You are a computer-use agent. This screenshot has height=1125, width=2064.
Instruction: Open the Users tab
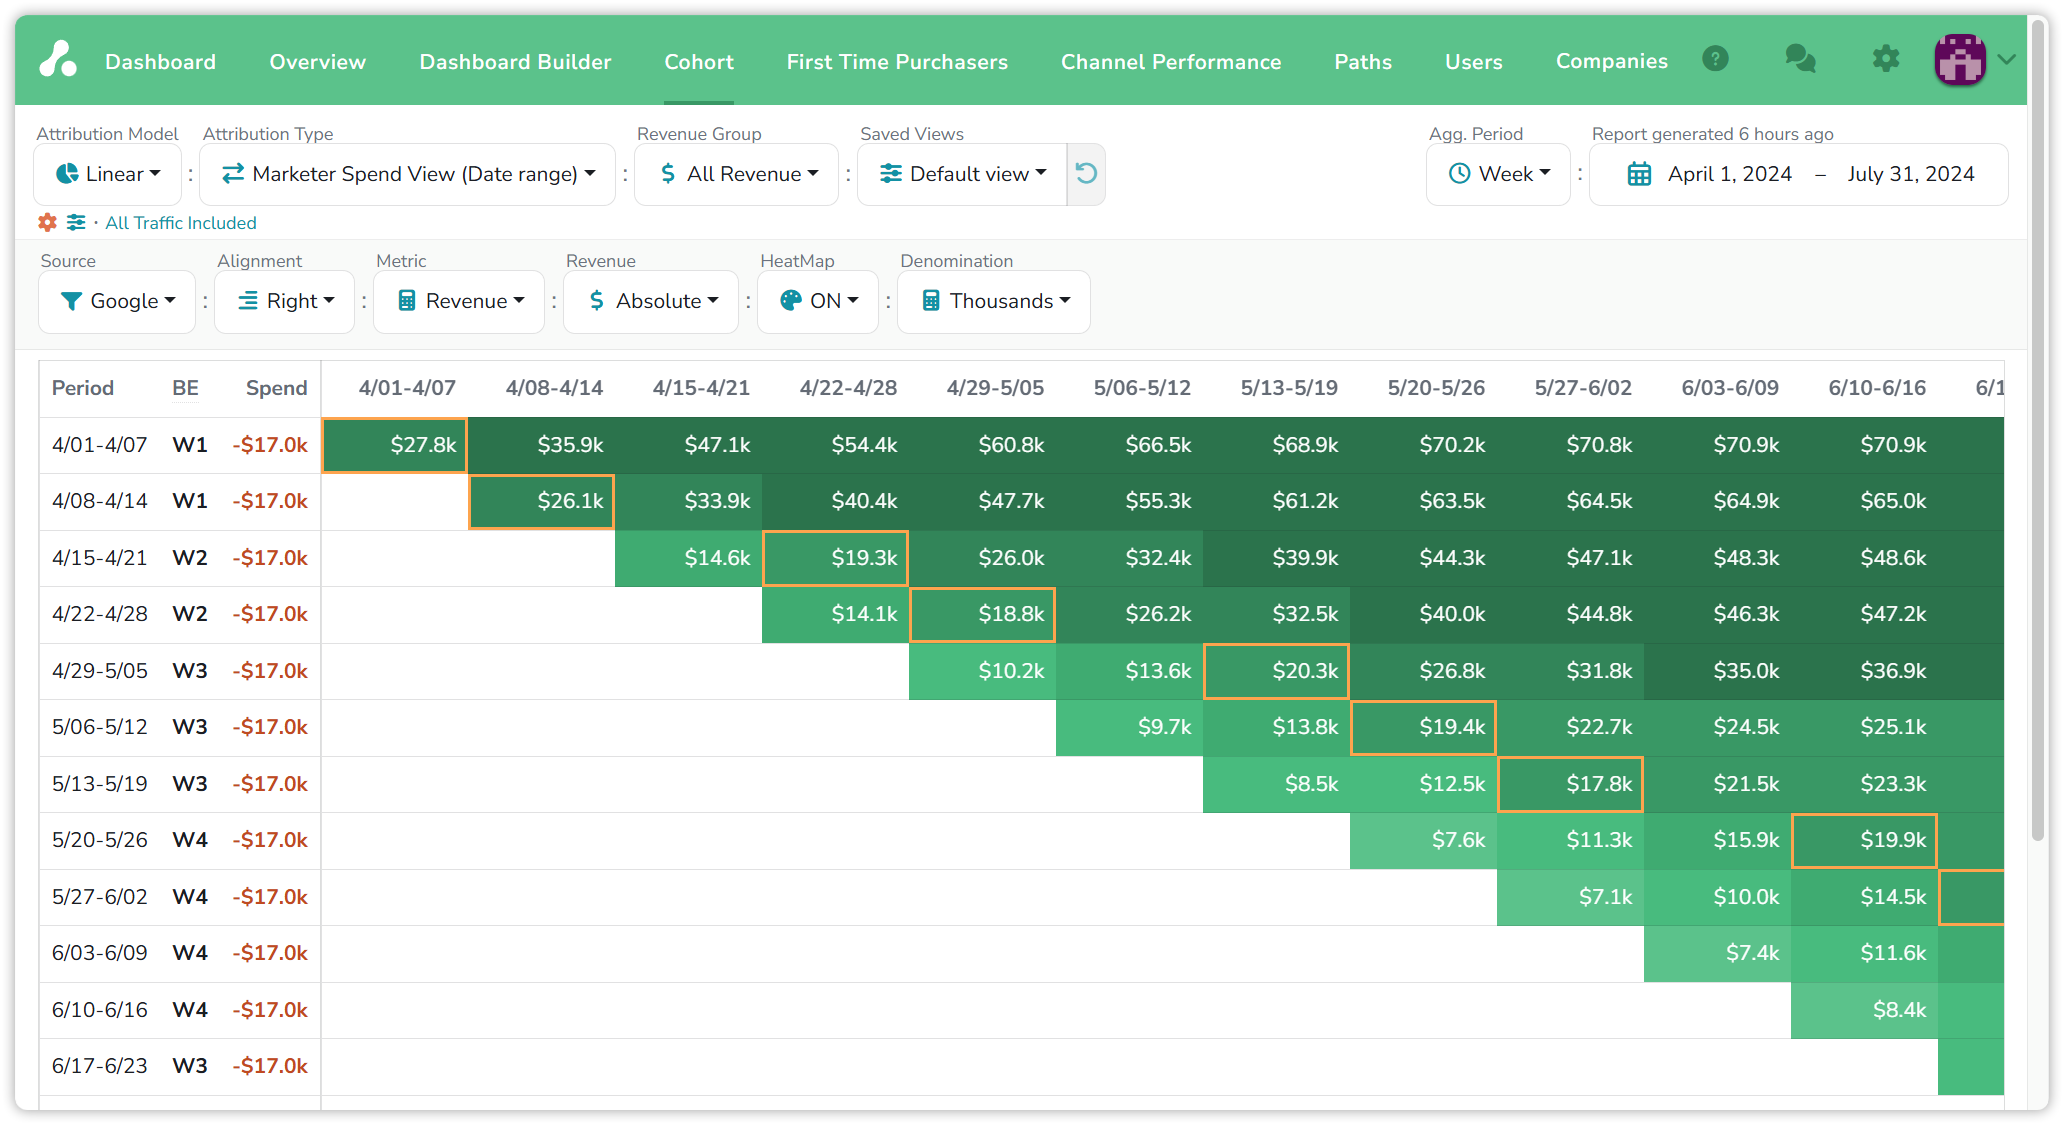click(1474, 62)
